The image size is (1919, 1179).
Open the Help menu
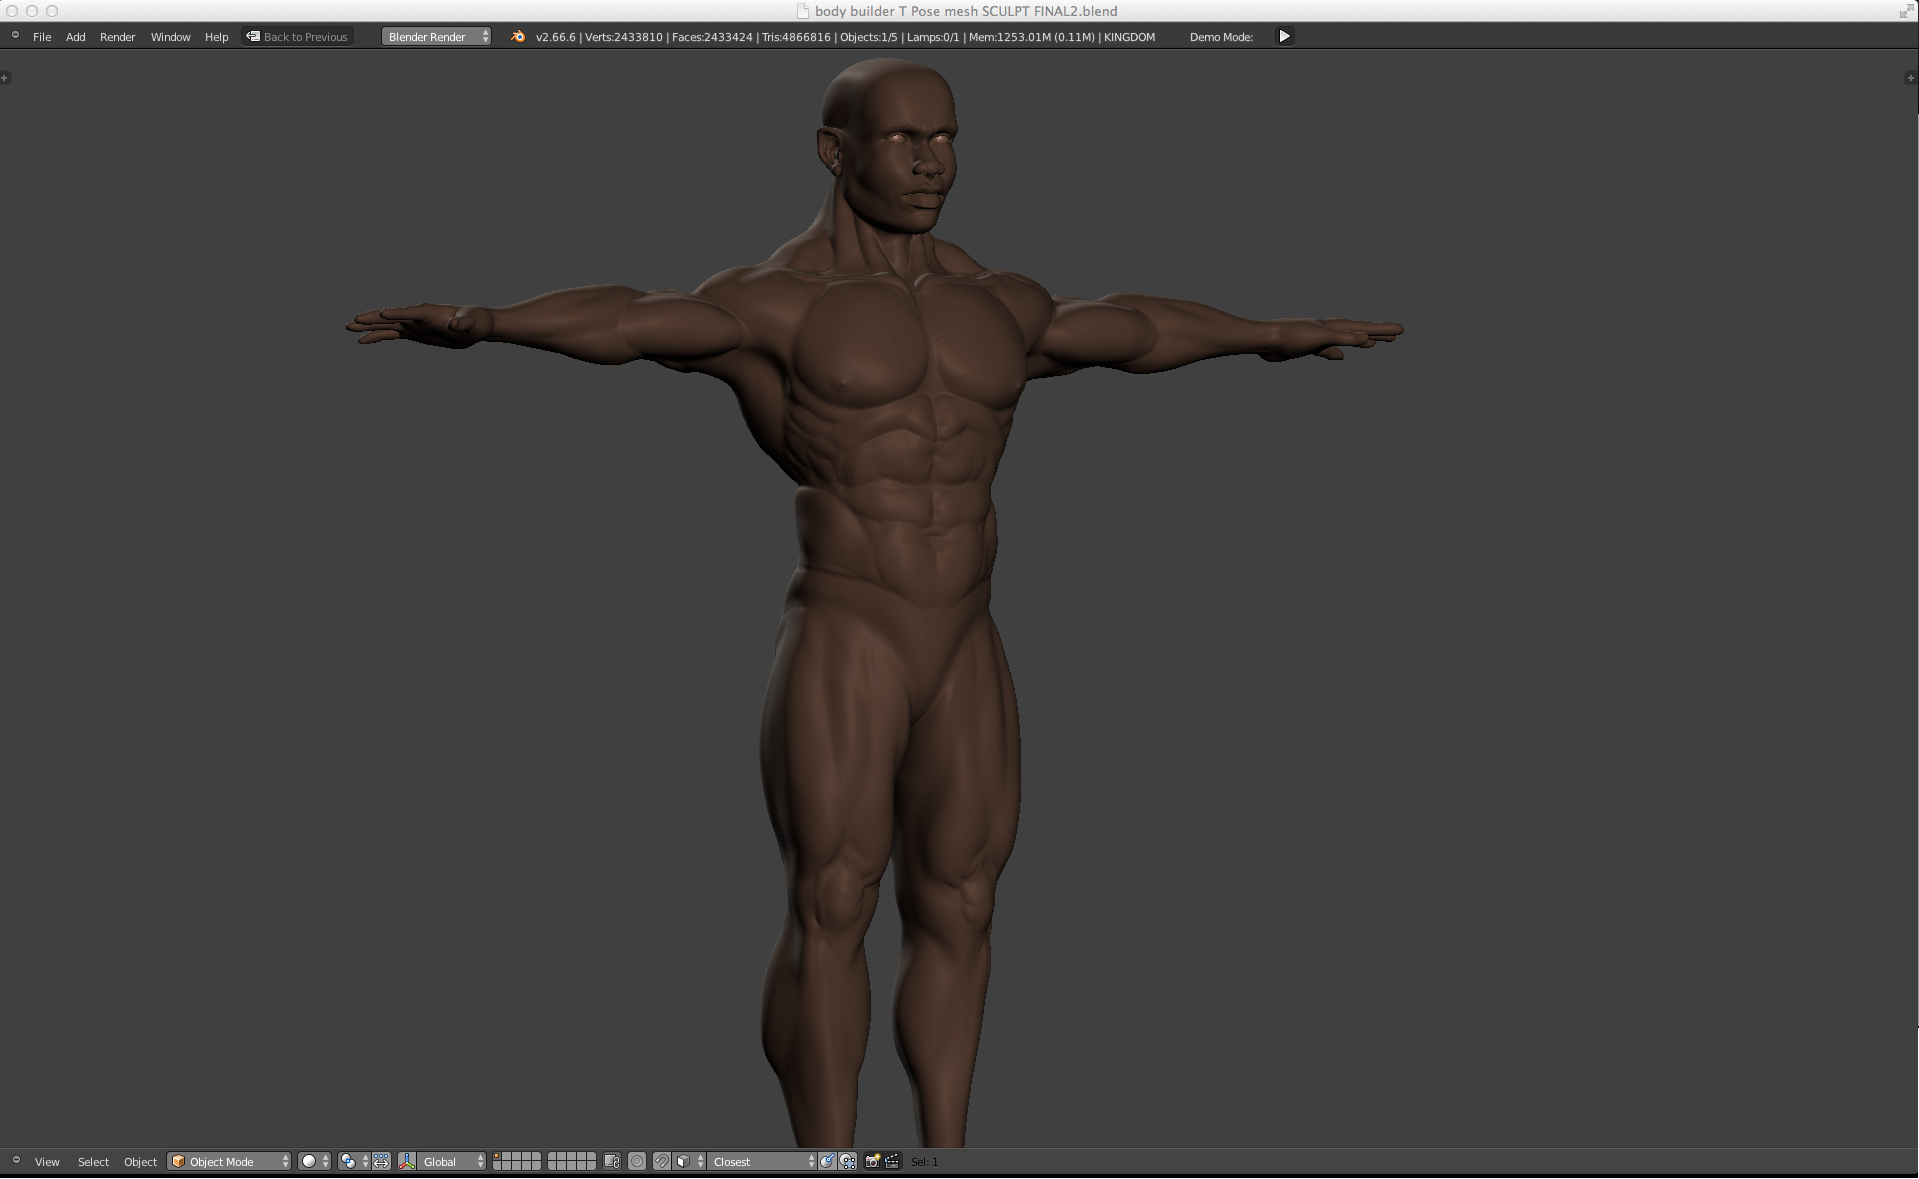217,37
